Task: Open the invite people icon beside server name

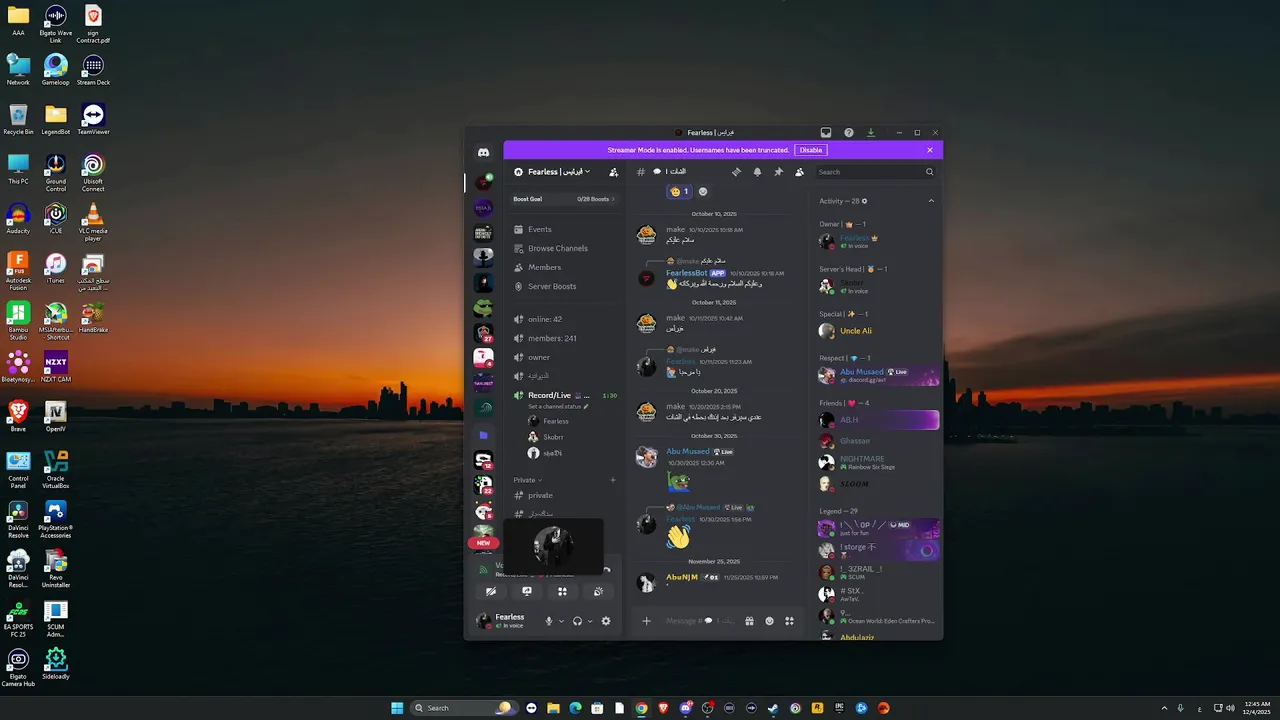Action: [x=613, y=172]
